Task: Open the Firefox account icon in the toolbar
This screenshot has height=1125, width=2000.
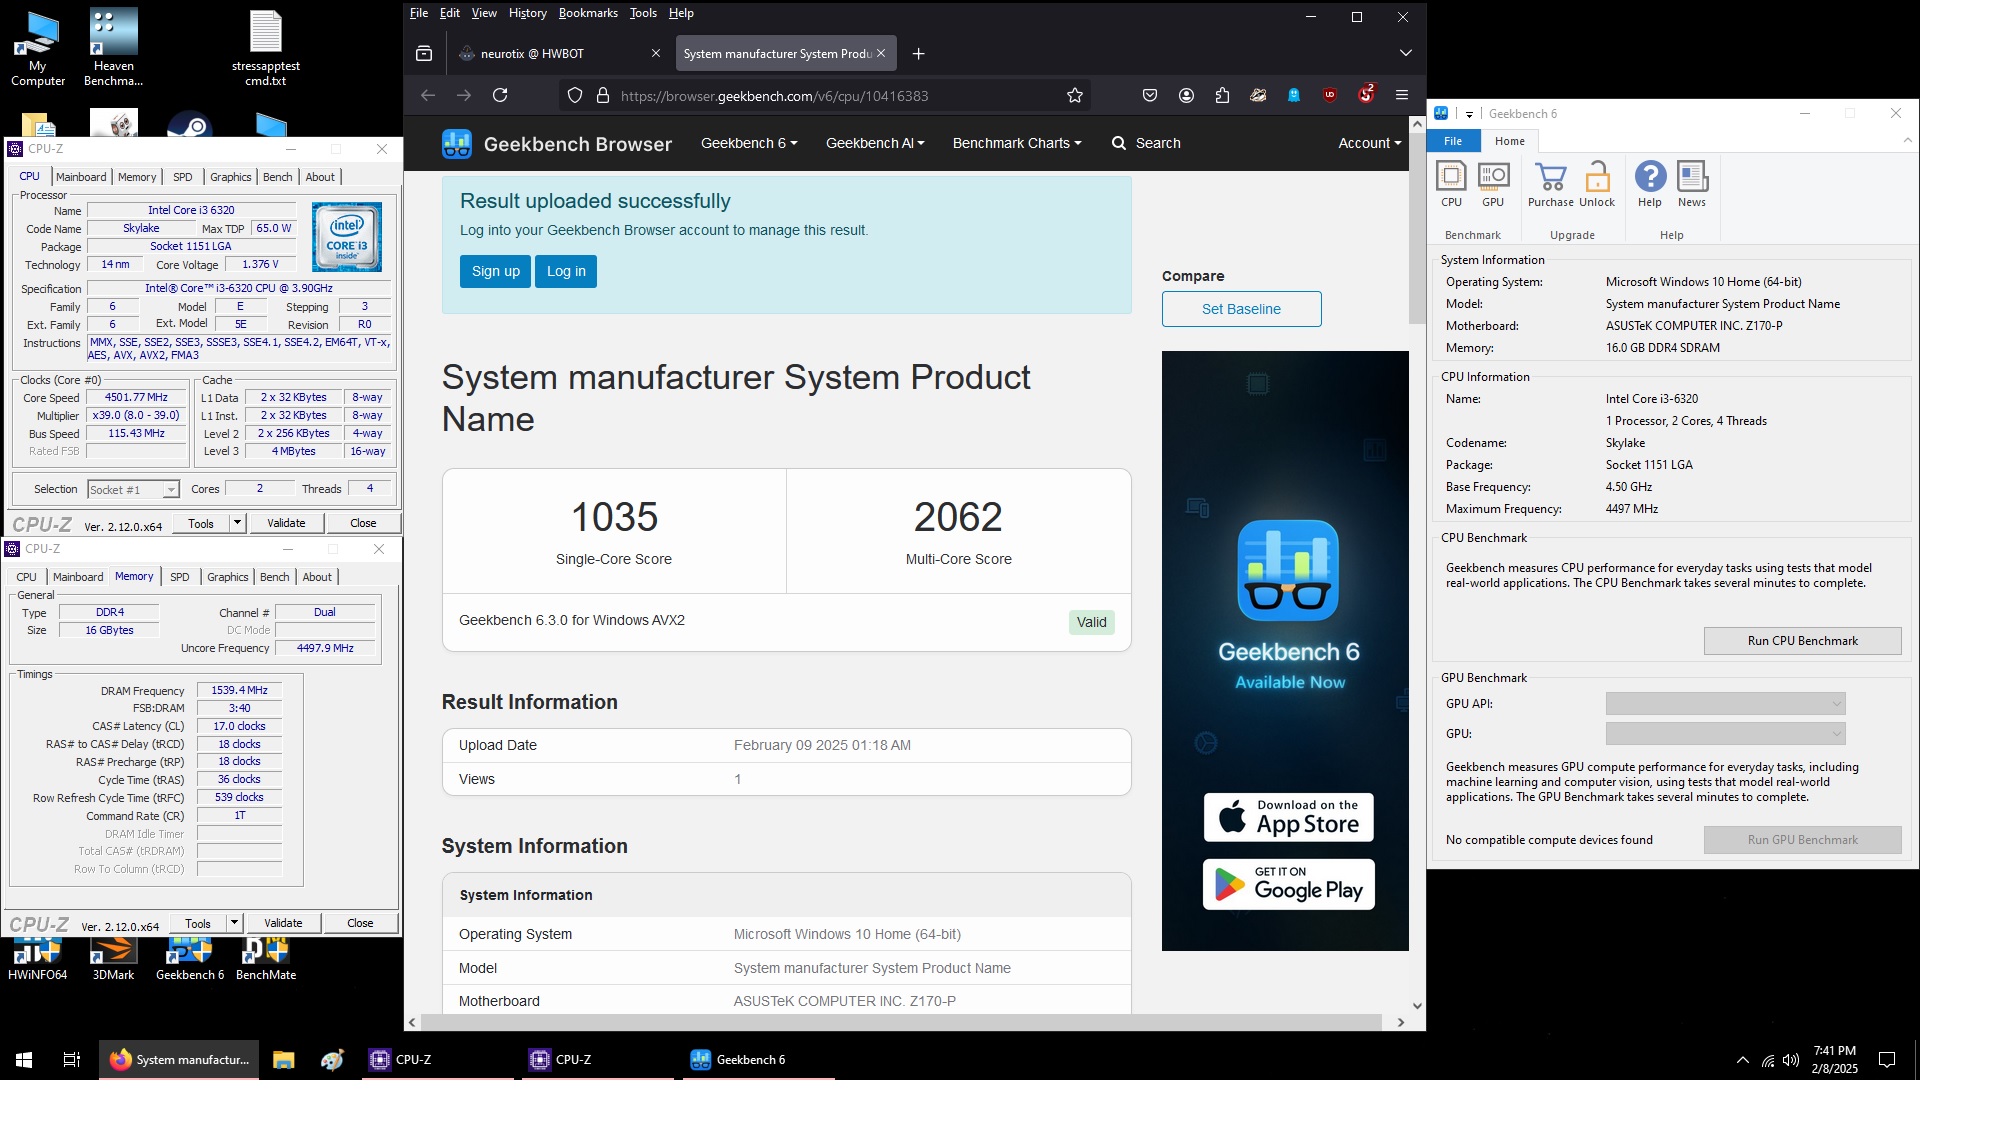Action: point(1186,95)
